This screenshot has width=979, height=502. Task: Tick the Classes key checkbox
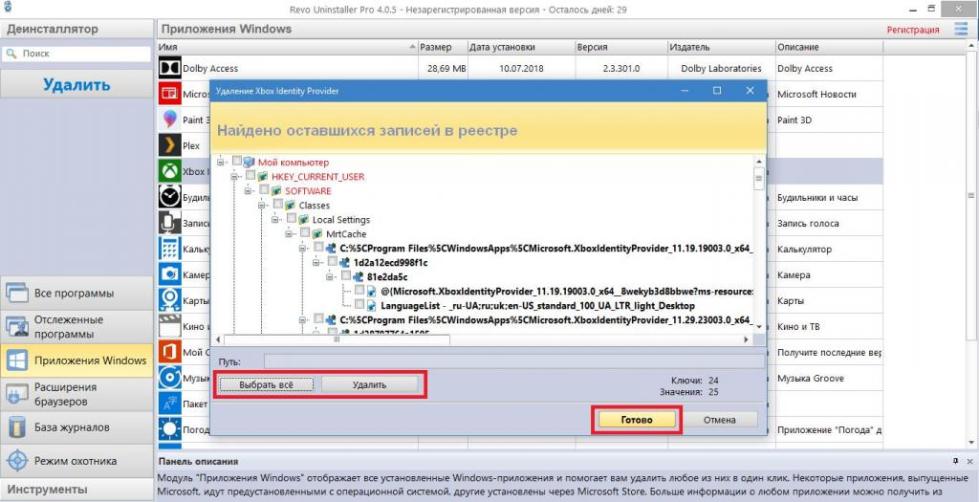[x=278, y=204]
